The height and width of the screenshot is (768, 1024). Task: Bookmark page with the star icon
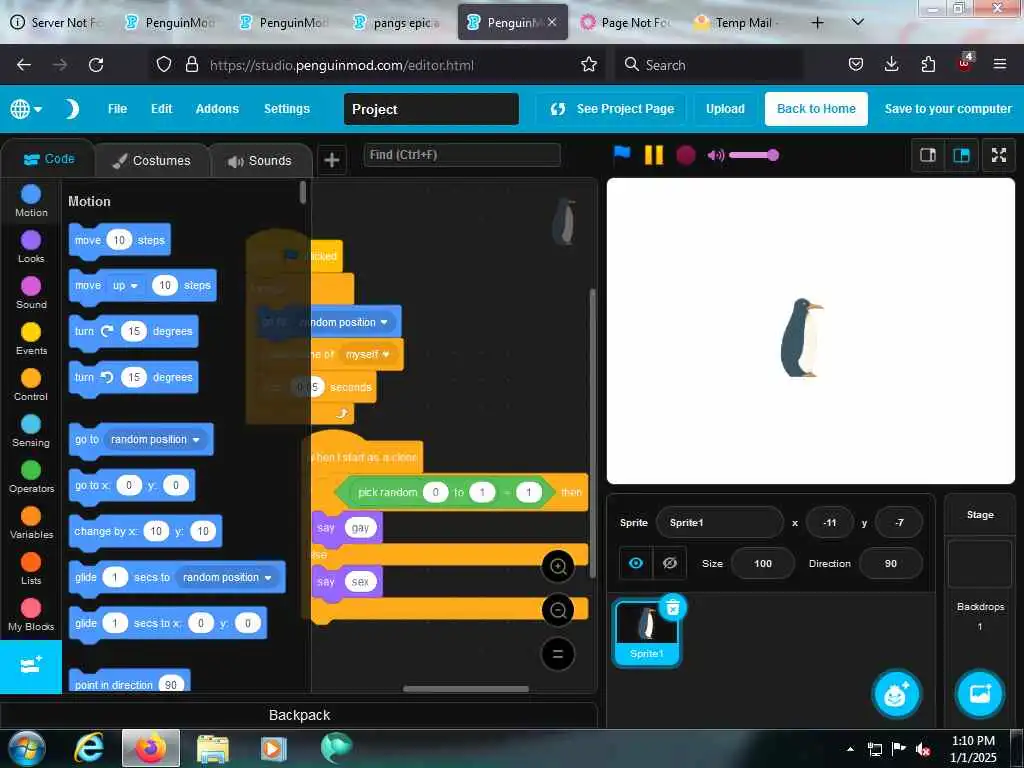pos(589,65)
